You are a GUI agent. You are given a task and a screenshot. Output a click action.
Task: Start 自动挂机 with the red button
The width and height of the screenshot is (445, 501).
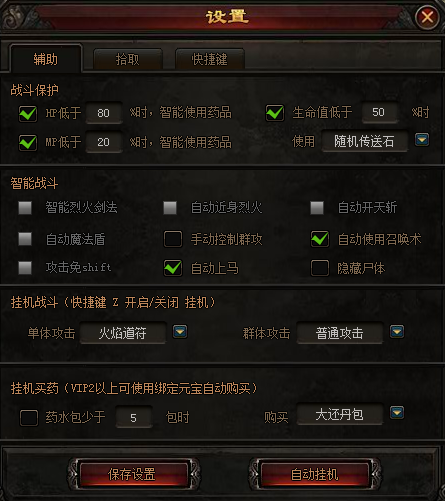point(314,474)
